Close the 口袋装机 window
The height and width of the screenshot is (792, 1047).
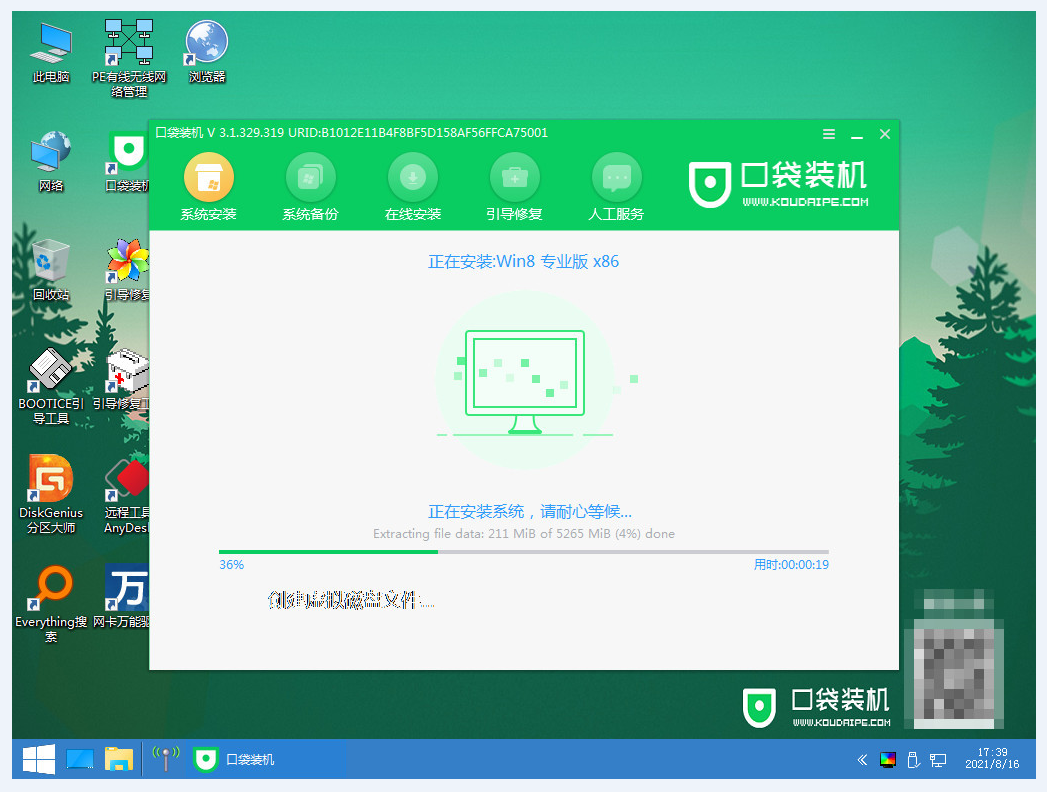tap(885, 134)
